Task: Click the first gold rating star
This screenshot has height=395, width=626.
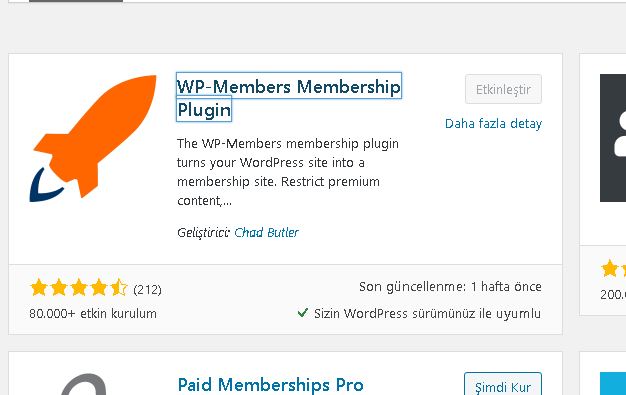Action: pyautogui.click(x=39, y=288)
